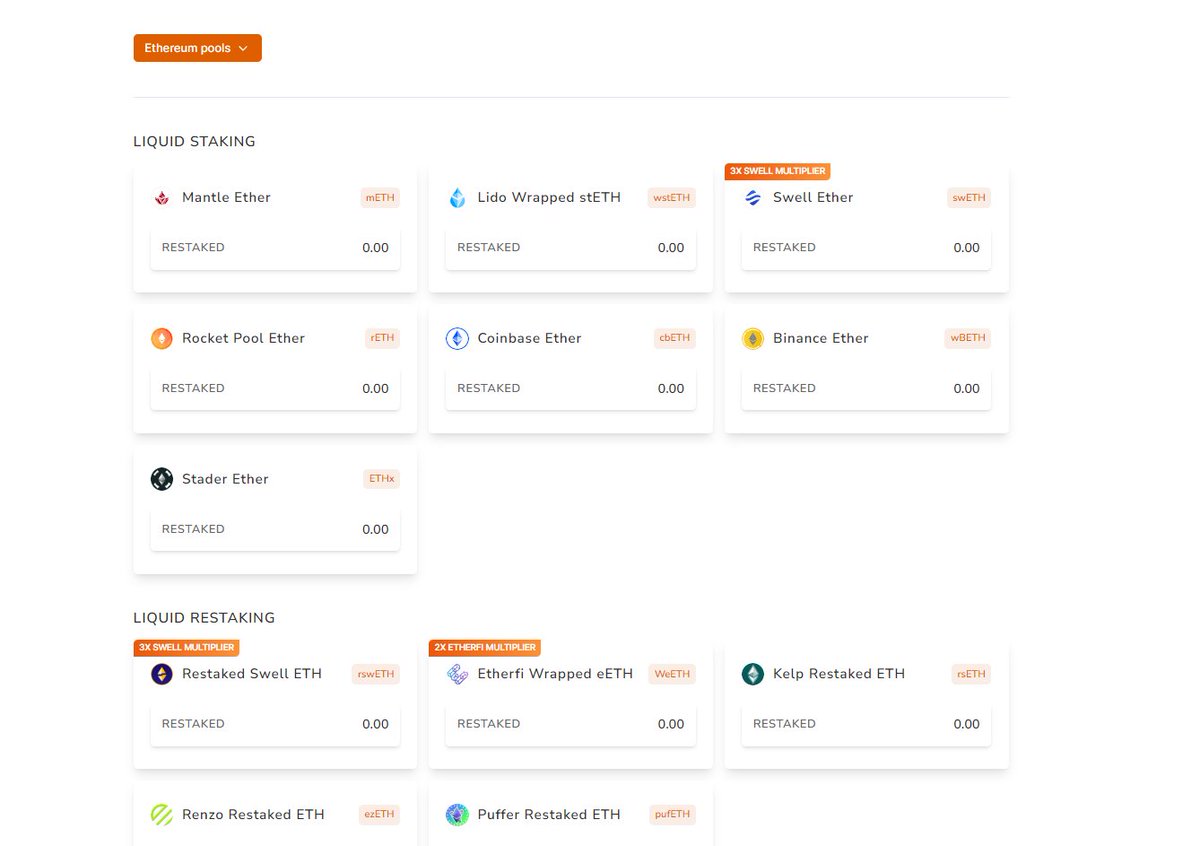Viewport: 1200px width, 846px height.
Task: Open the Restaked Swell ETH title
Action: tap(252, 674)
